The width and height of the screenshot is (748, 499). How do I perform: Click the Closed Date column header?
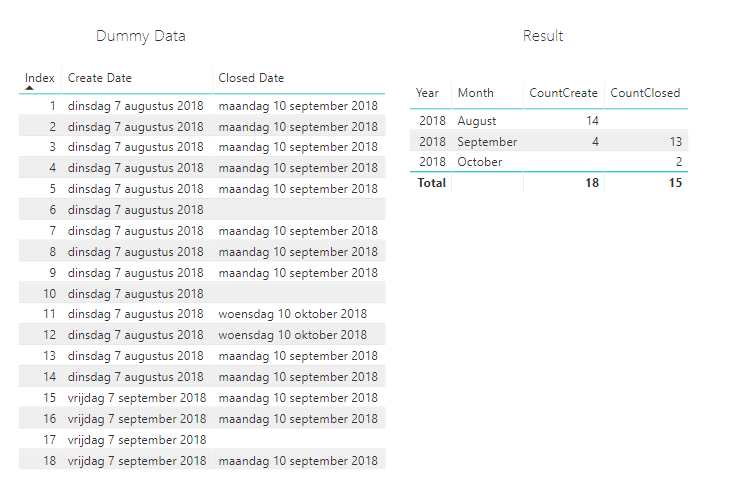pyautogui.click(x=251, y=78)
